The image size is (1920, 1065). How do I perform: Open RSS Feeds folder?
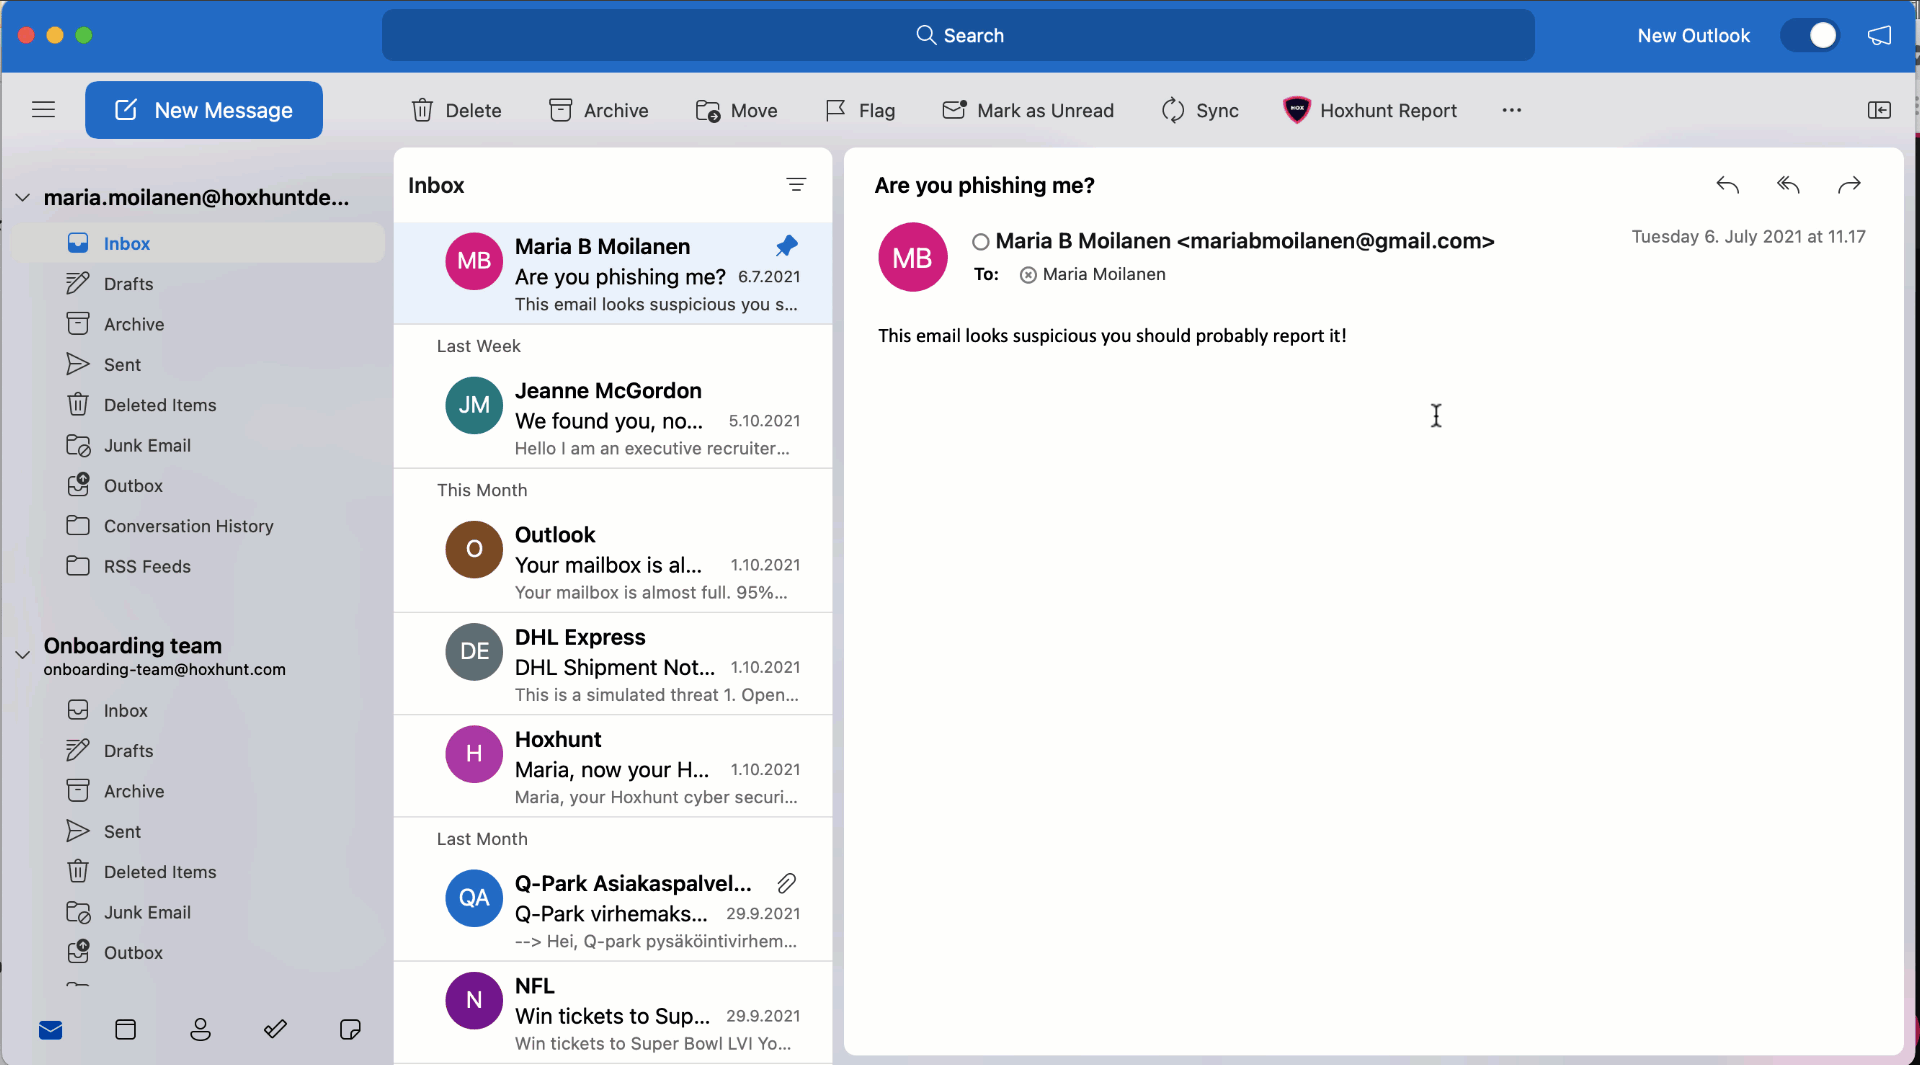[x=198, y=566]
